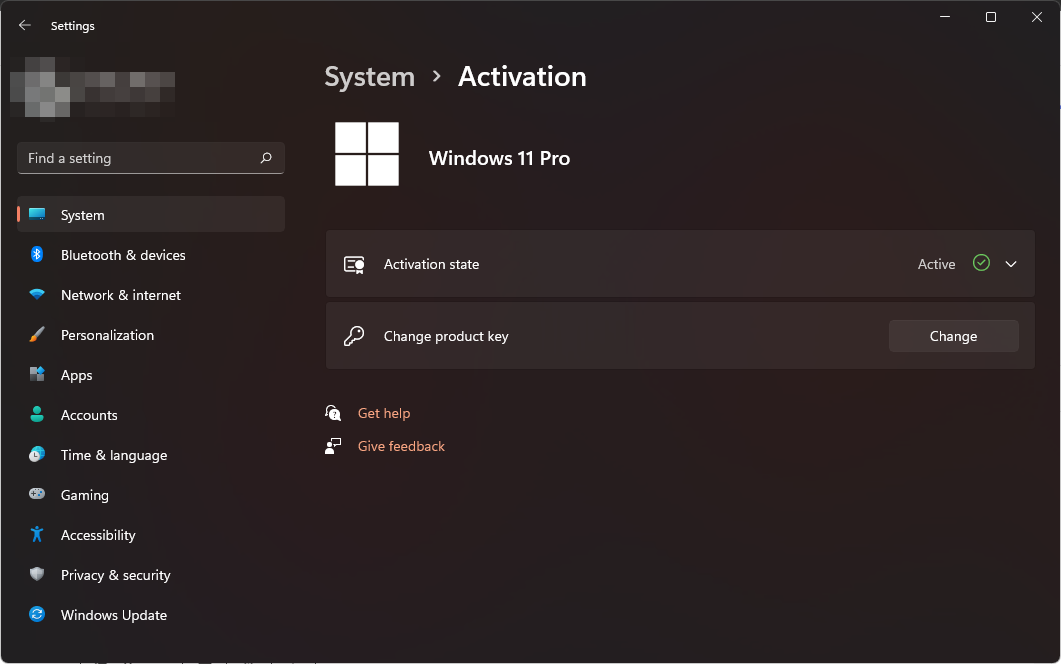Open Network & internet settings
This screenshot has width=1061, height=664.
pos(150,294)
